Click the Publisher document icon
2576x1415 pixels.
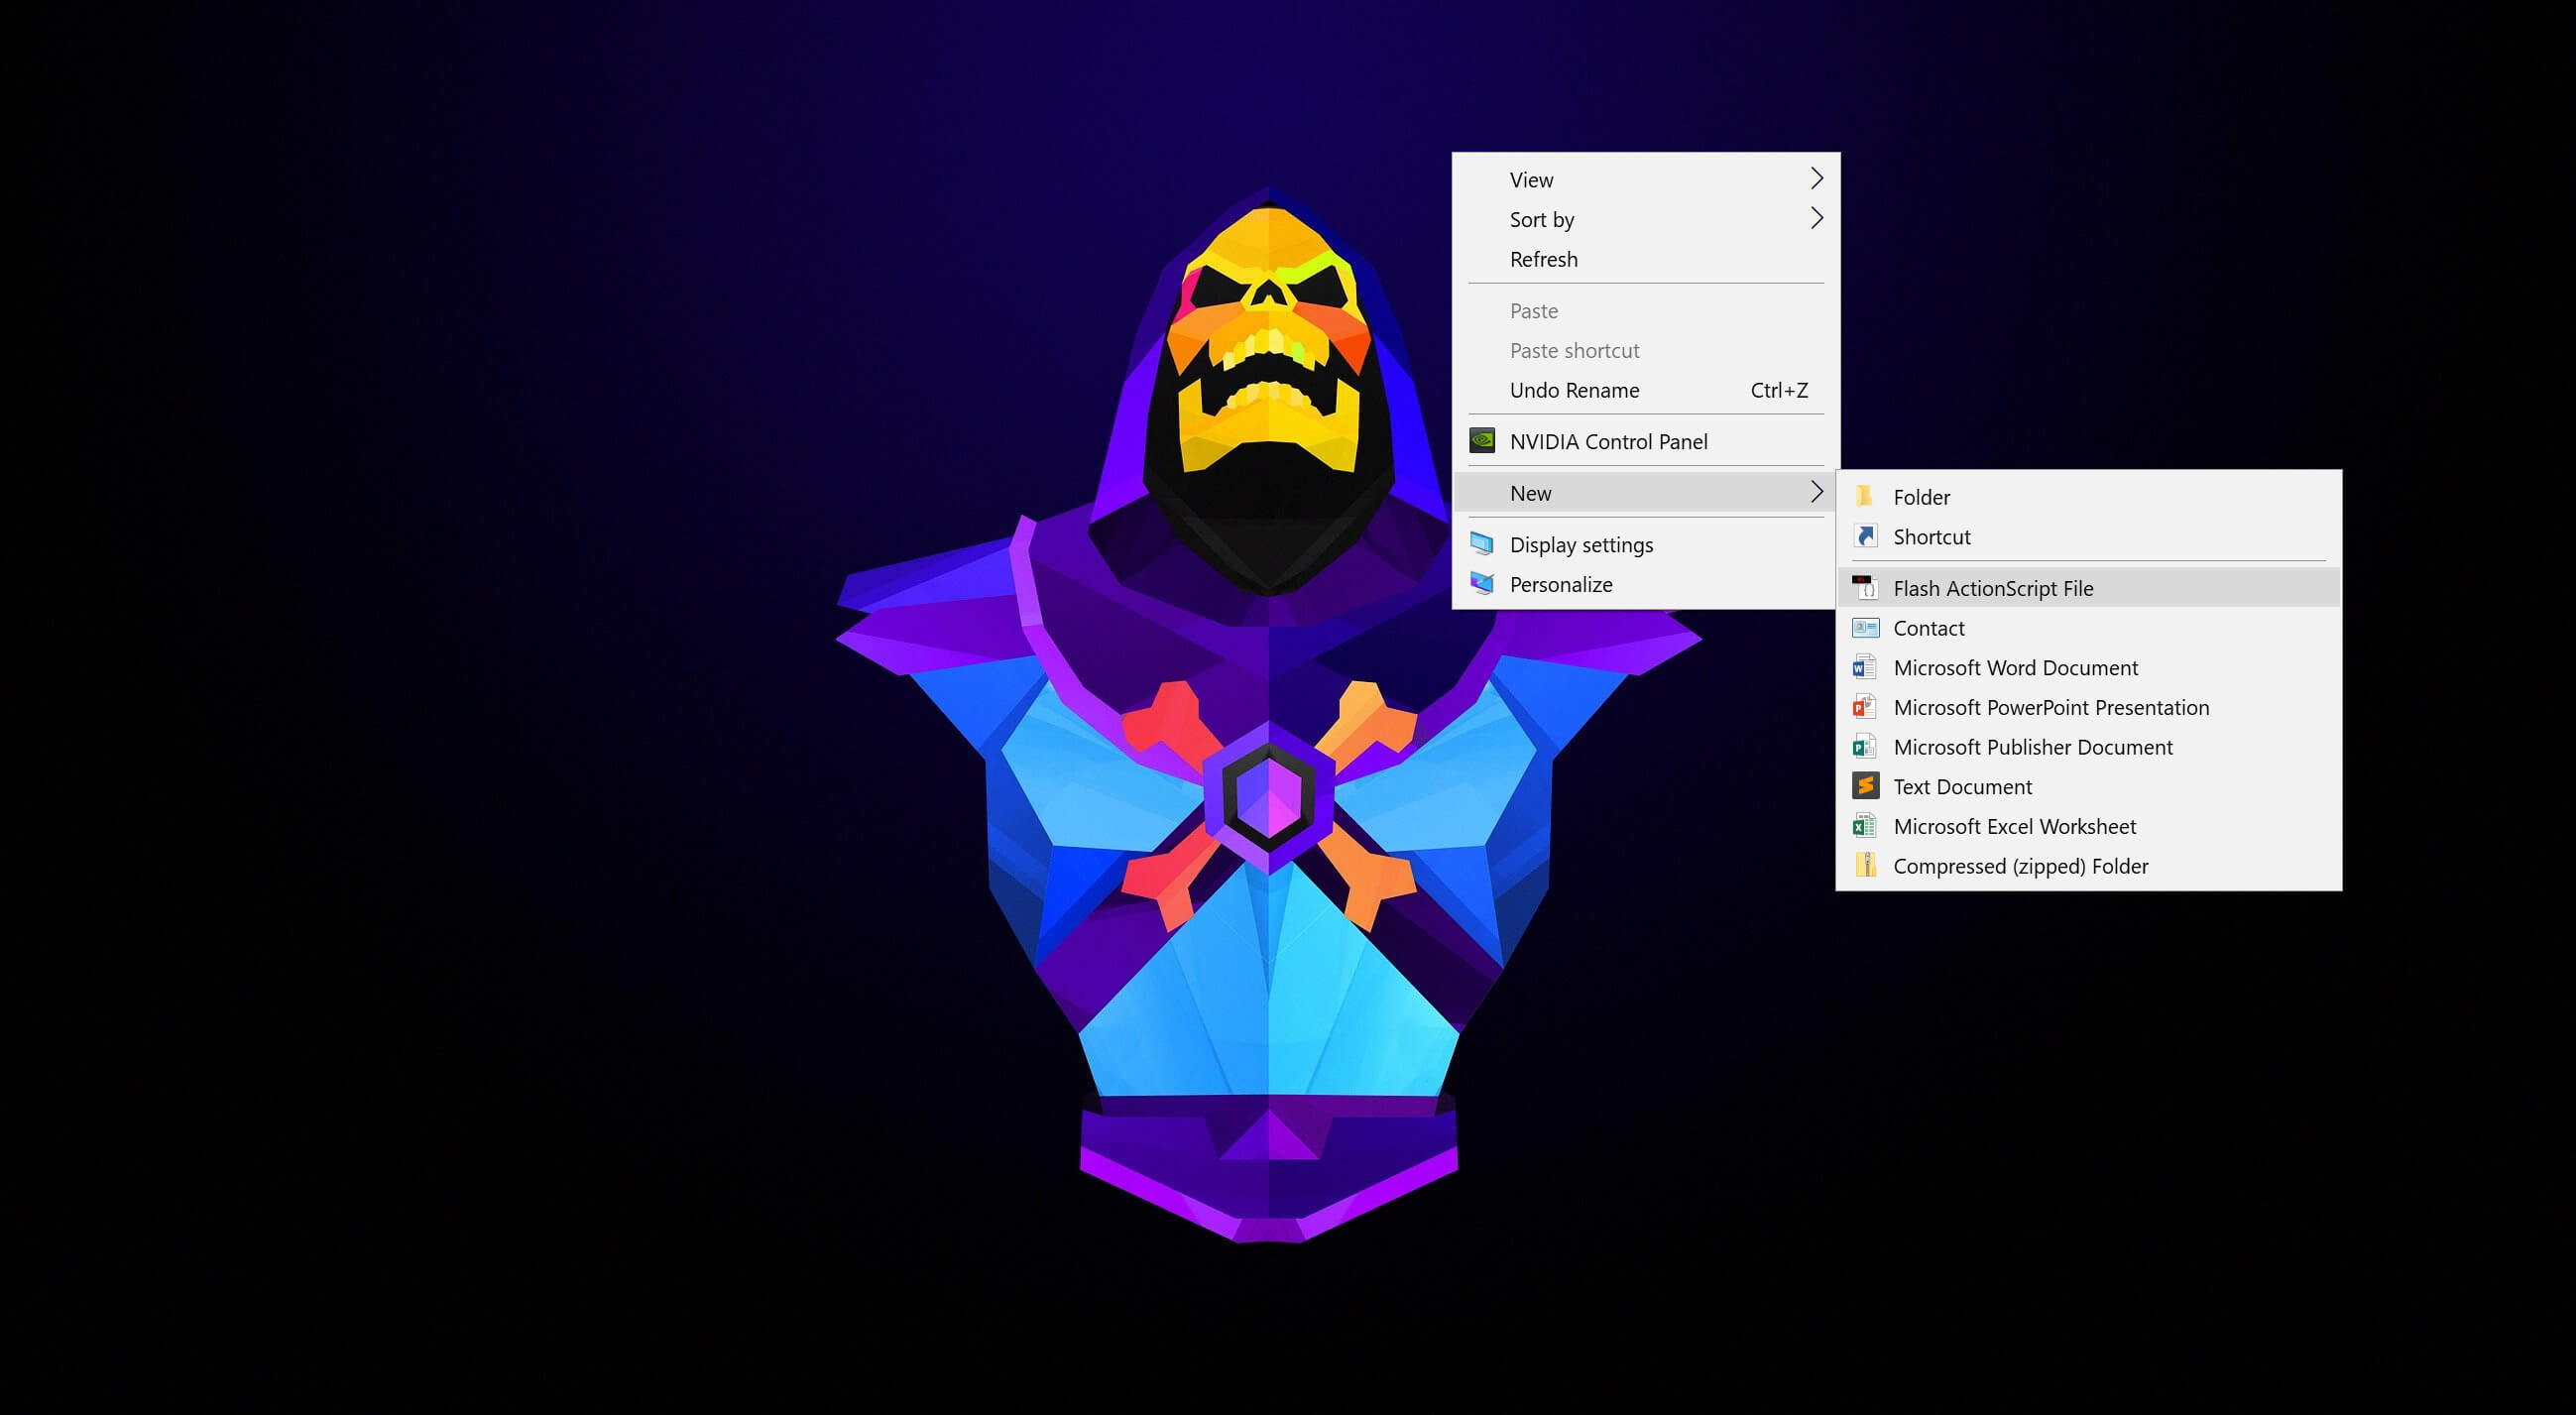click(1864, 747)
